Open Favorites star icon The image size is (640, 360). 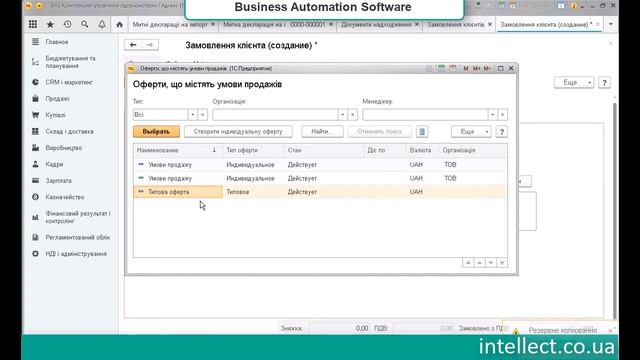click(x=50, y=24)
